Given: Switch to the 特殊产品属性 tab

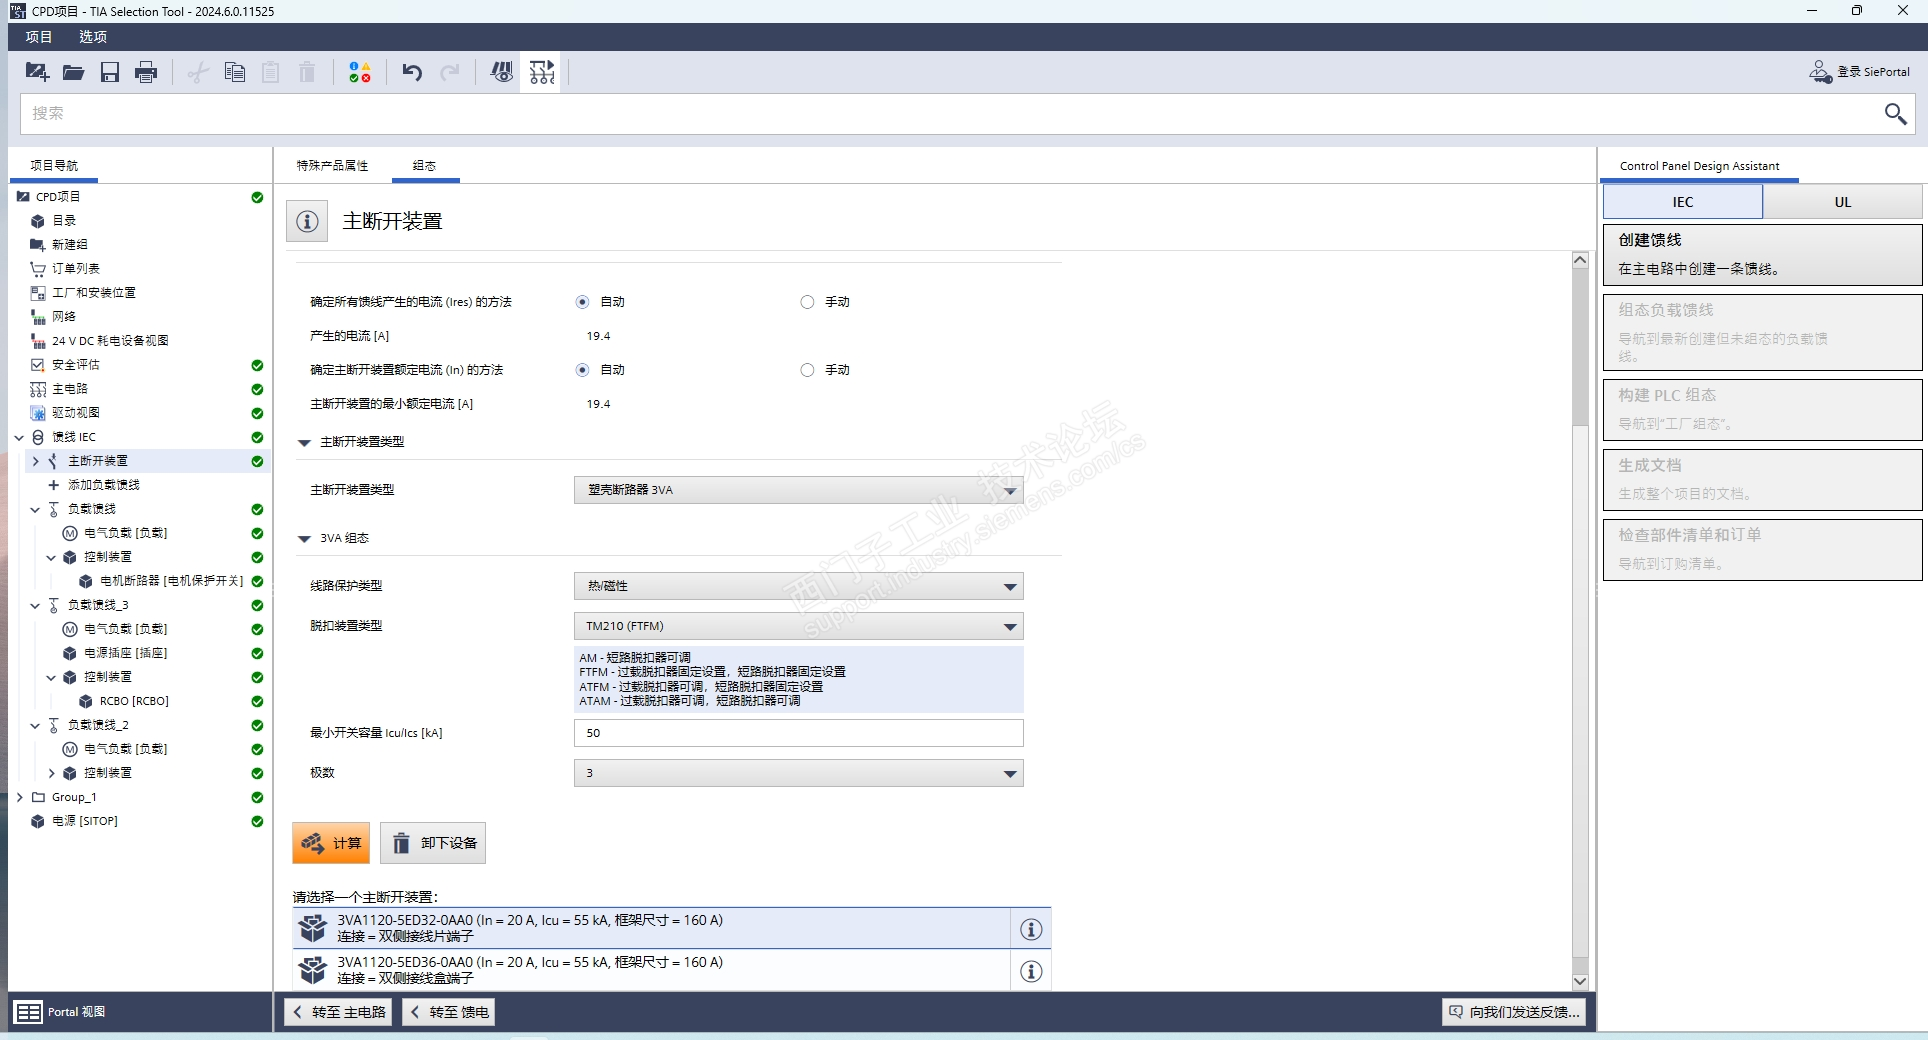Looking at the screenshot, I should 332,166.
